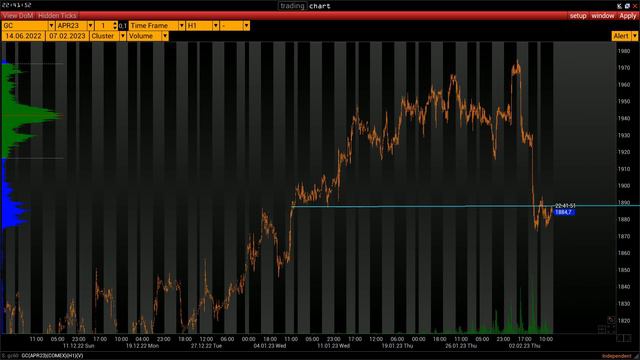The image size is (640, 360).
Task: Click the blue current price label 1884,7
Action: [564, 212]
